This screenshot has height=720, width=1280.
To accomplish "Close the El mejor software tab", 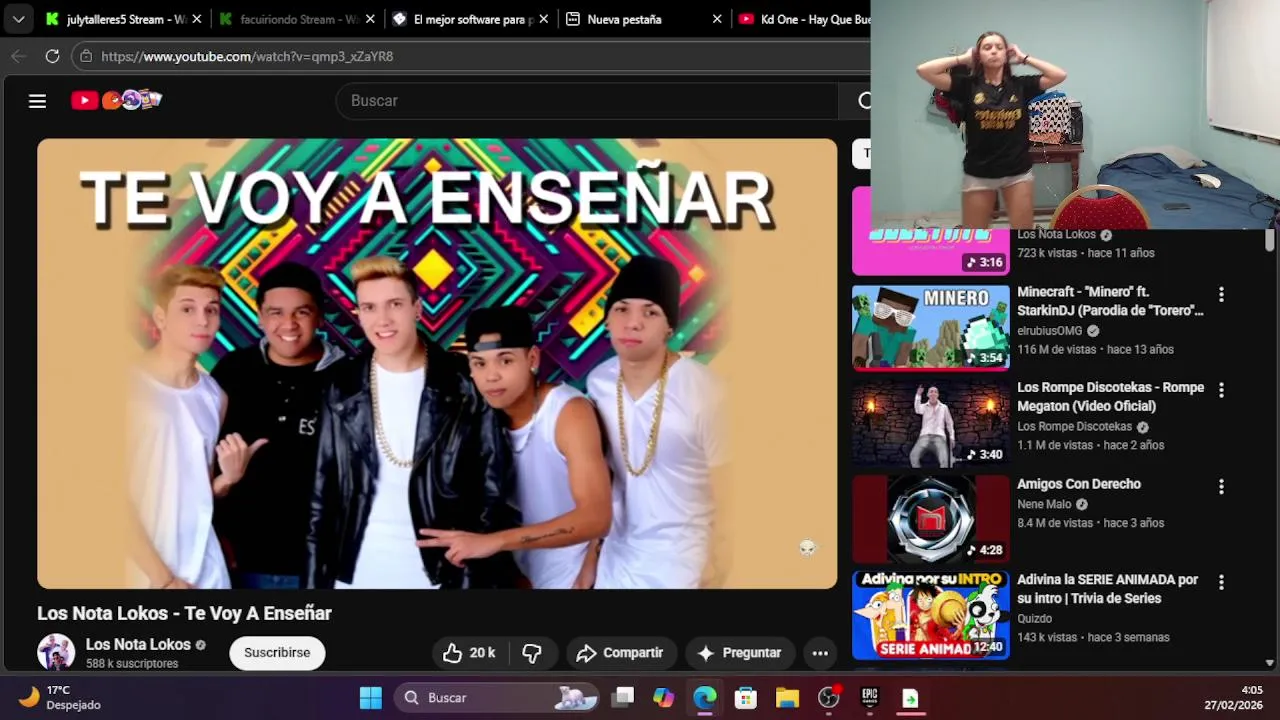I will 543,19.
